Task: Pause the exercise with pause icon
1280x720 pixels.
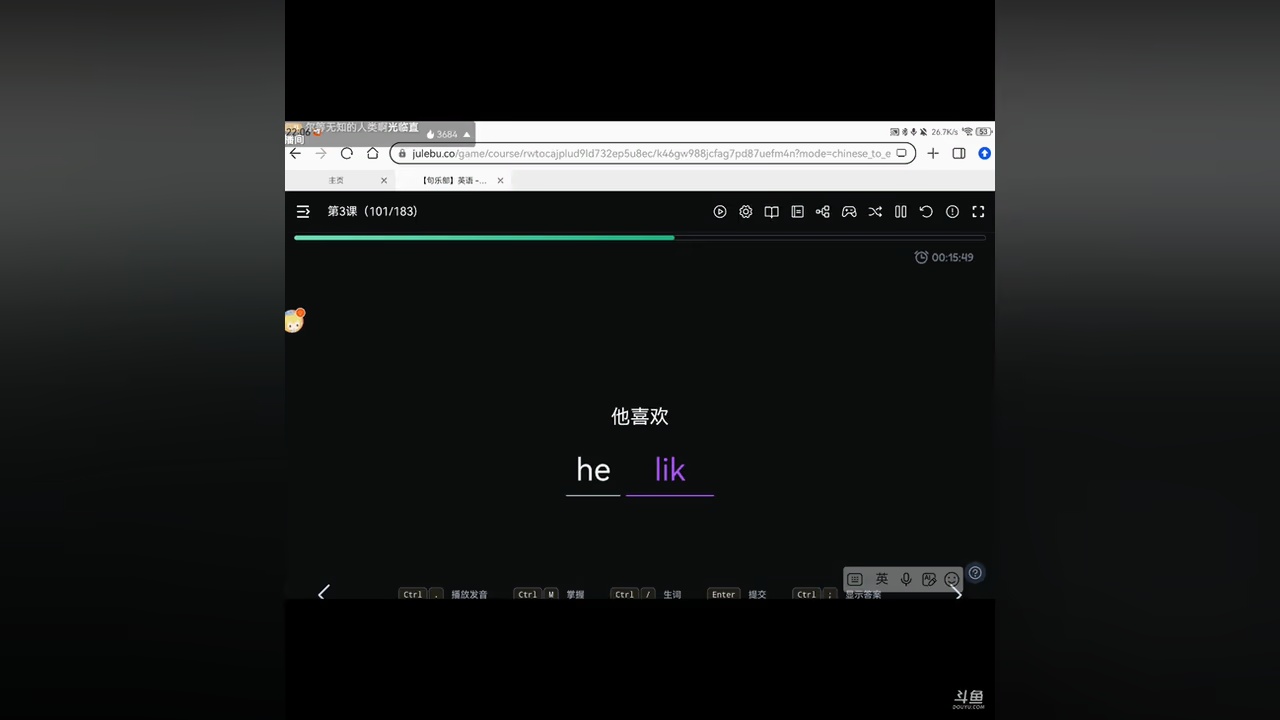Action: click(x=901, y=212)
